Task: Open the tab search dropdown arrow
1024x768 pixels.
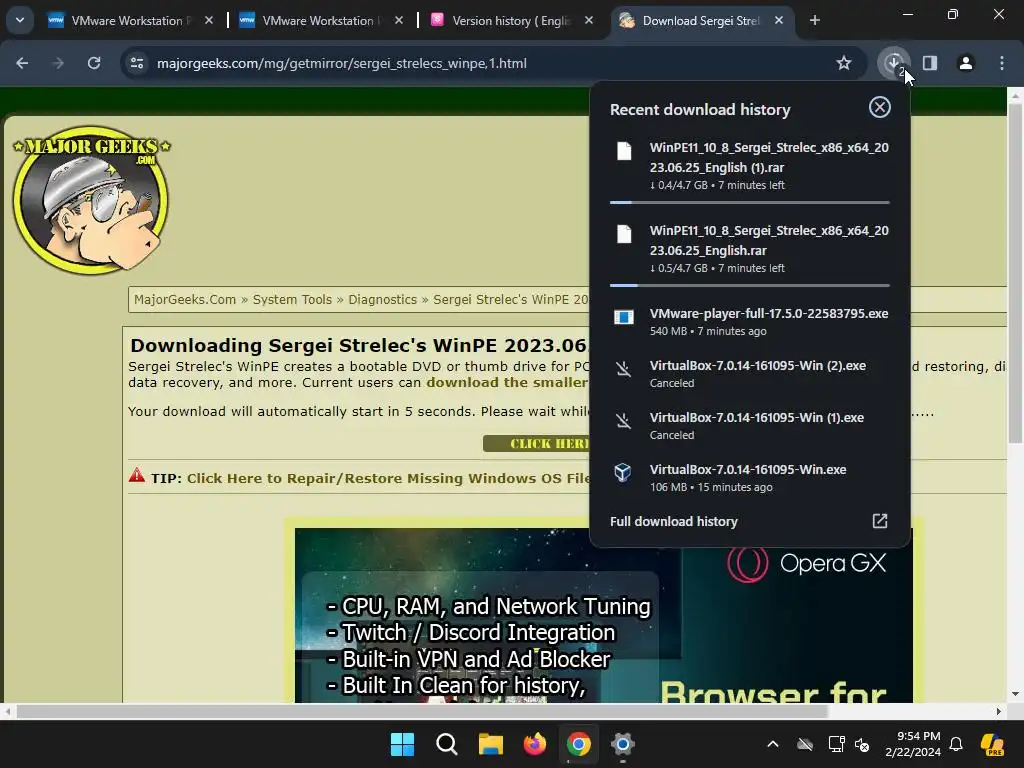Action: tap(20, 20)
